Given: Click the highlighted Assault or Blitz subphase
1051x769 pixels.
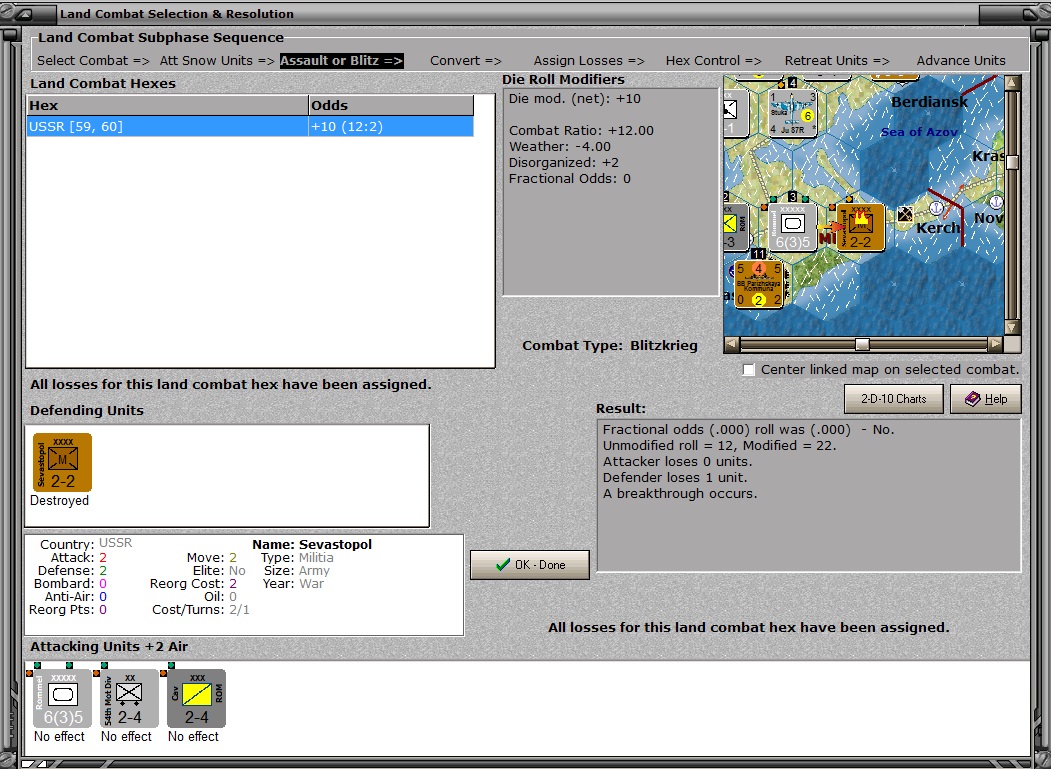Looking at the screenshot, I should pyautogui.click(x=342, y=60).
